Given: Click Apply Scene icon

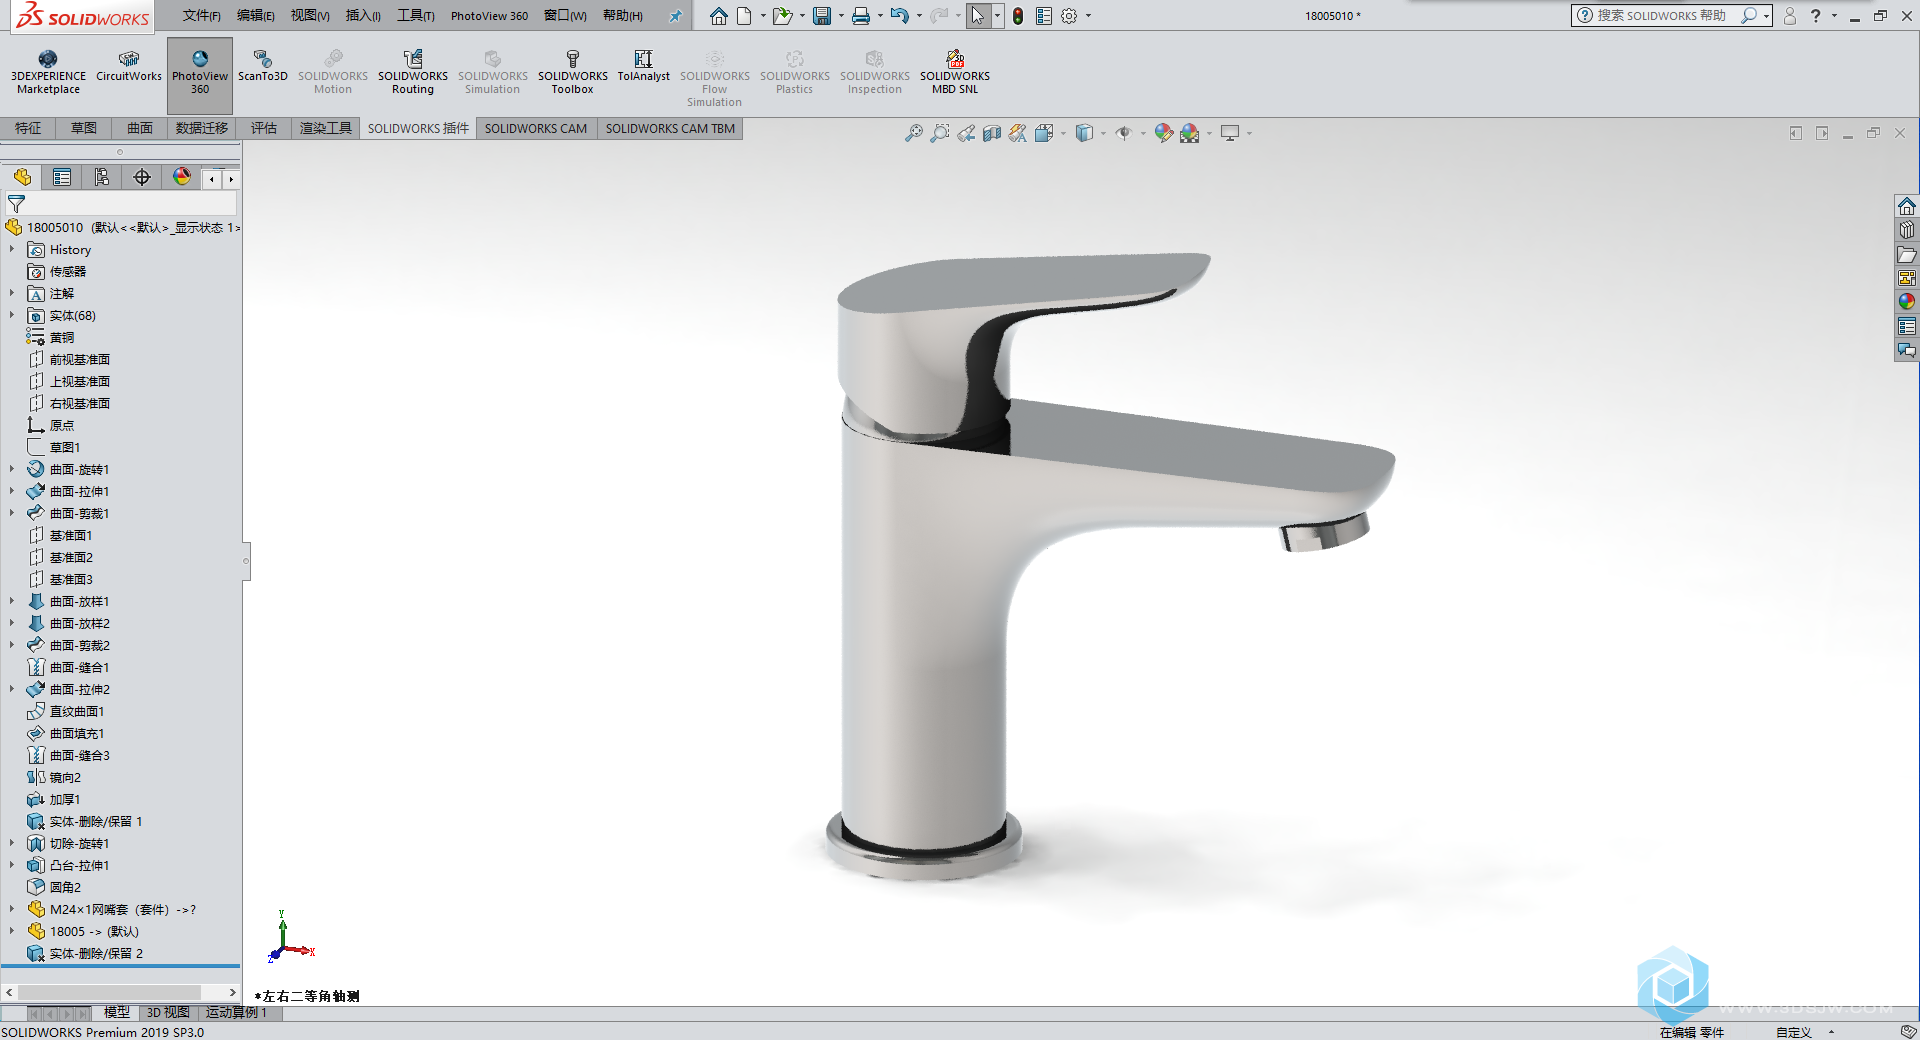Looking at the screenshot, I should (1189, 133).
